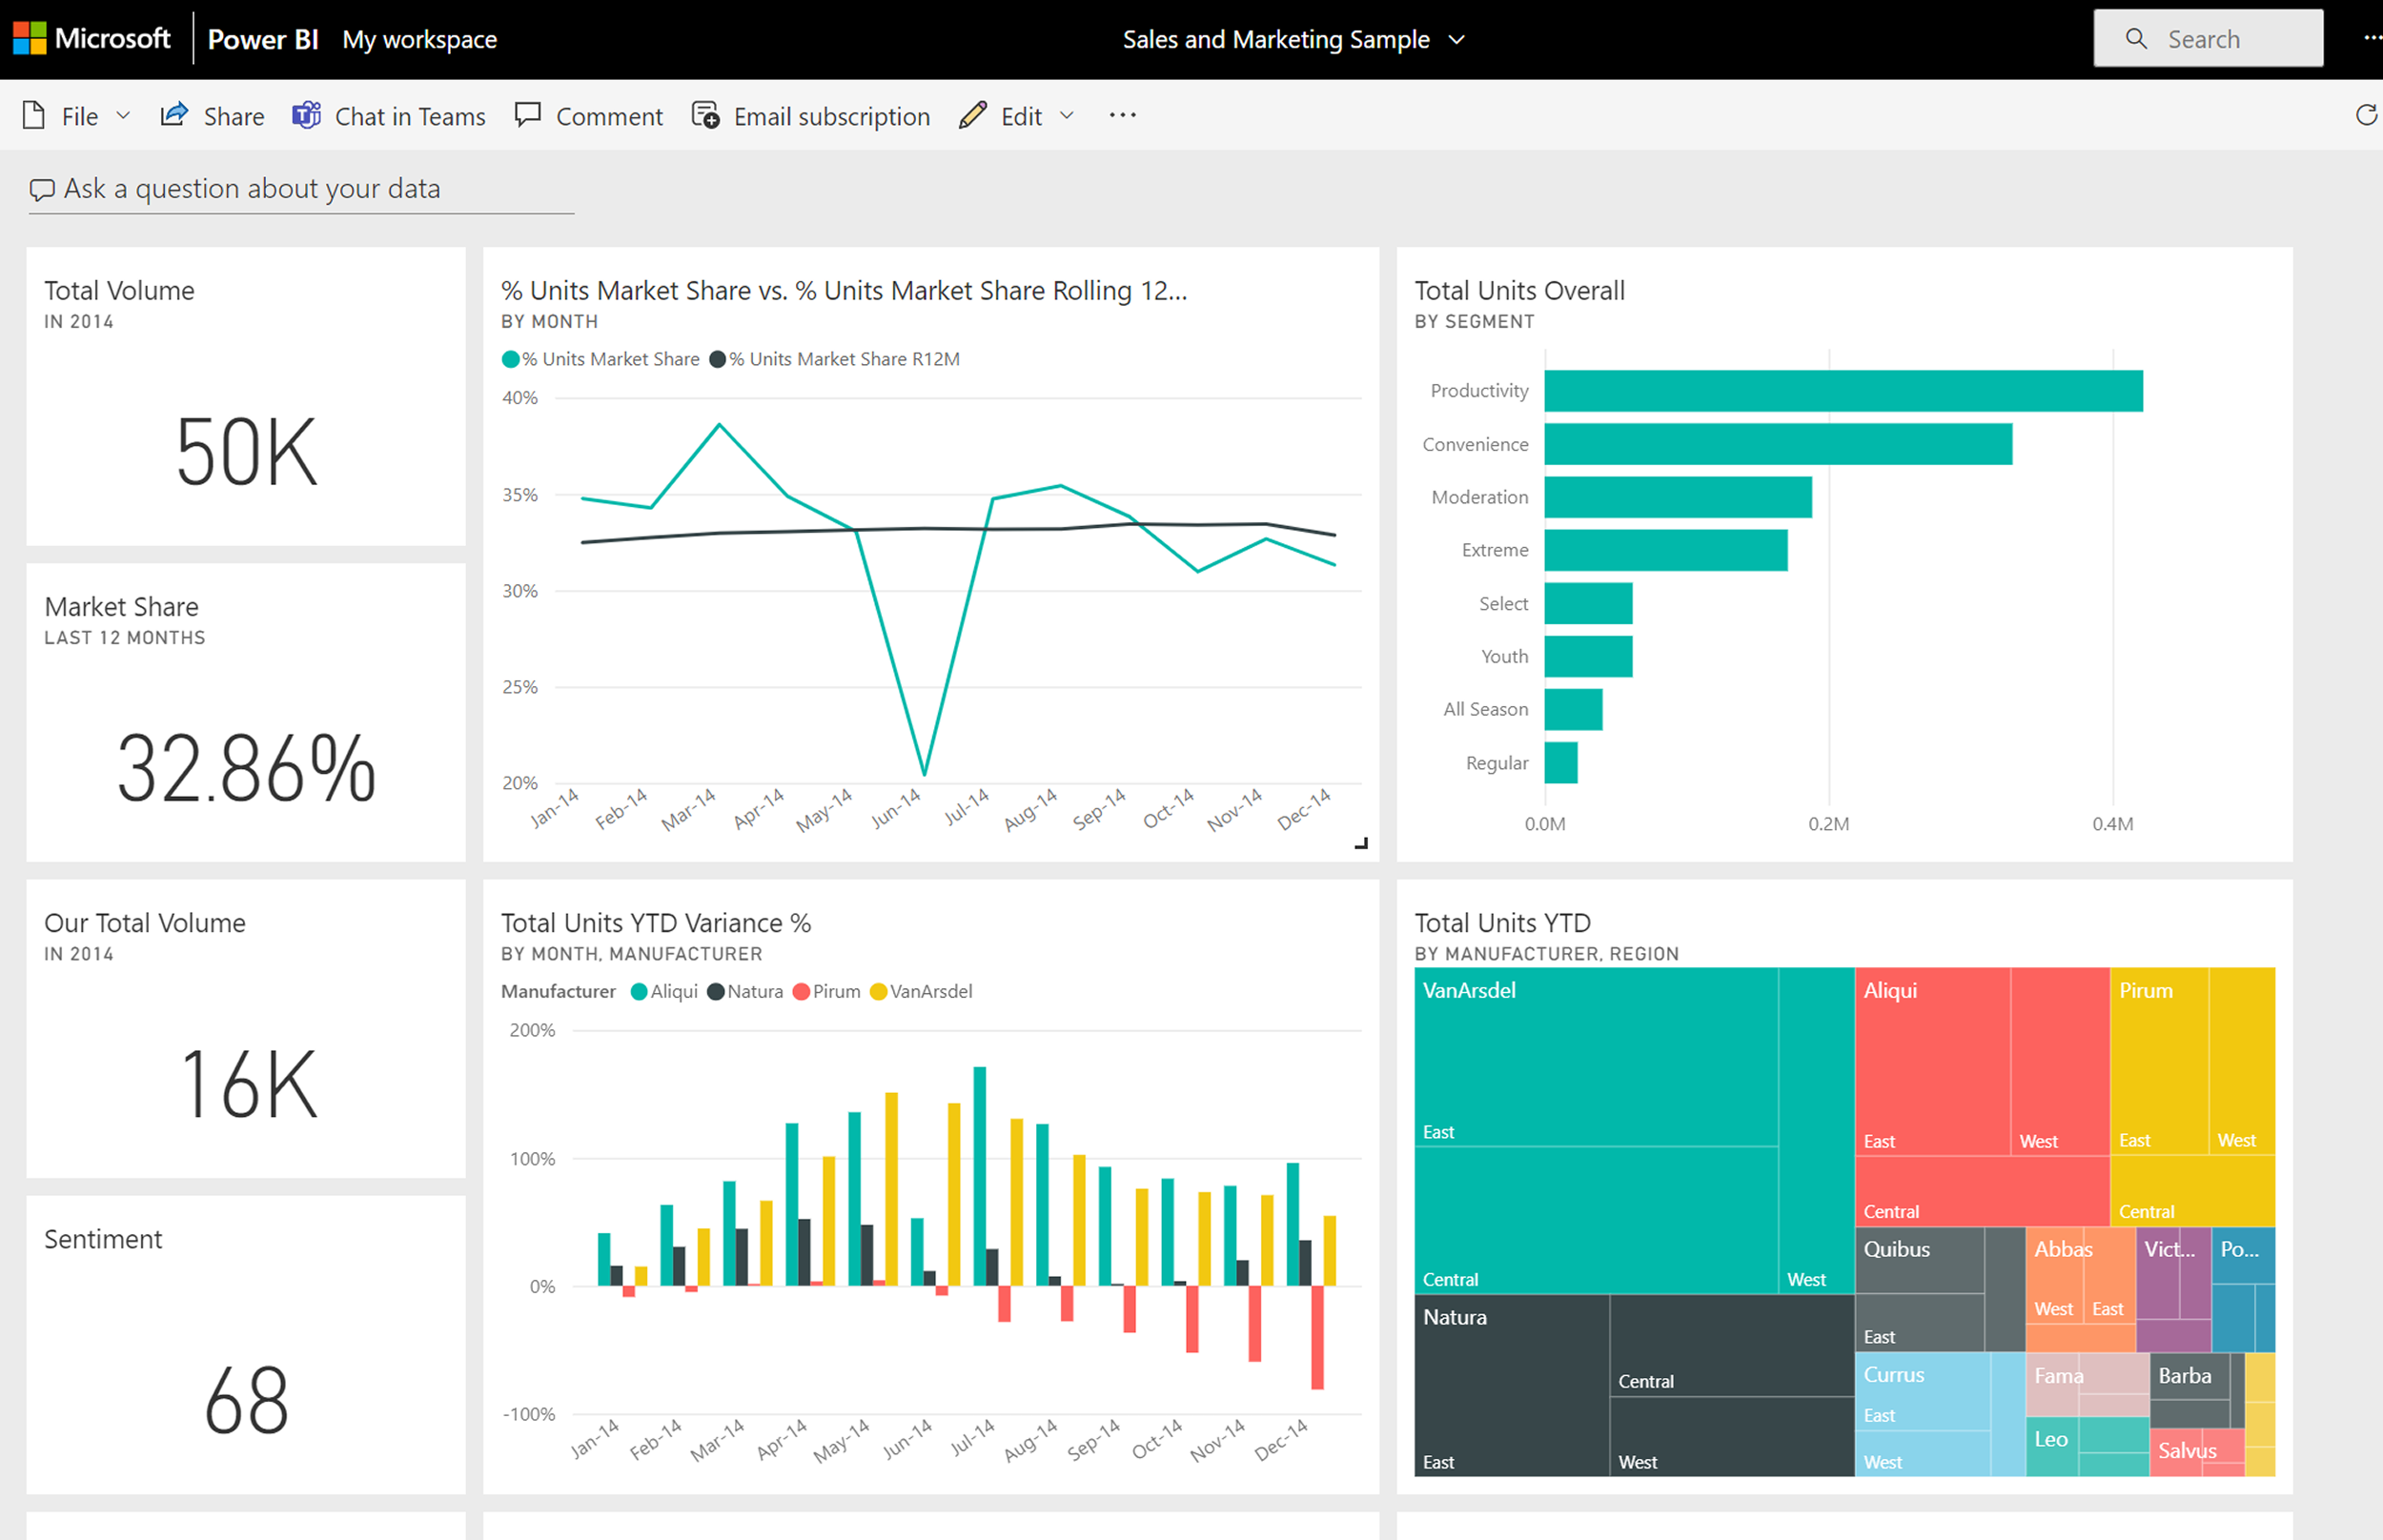The width and height of the screenshot is (2383, 1540).
Task: Select the Edit pencil icon
Action: [x=971, y=115]
